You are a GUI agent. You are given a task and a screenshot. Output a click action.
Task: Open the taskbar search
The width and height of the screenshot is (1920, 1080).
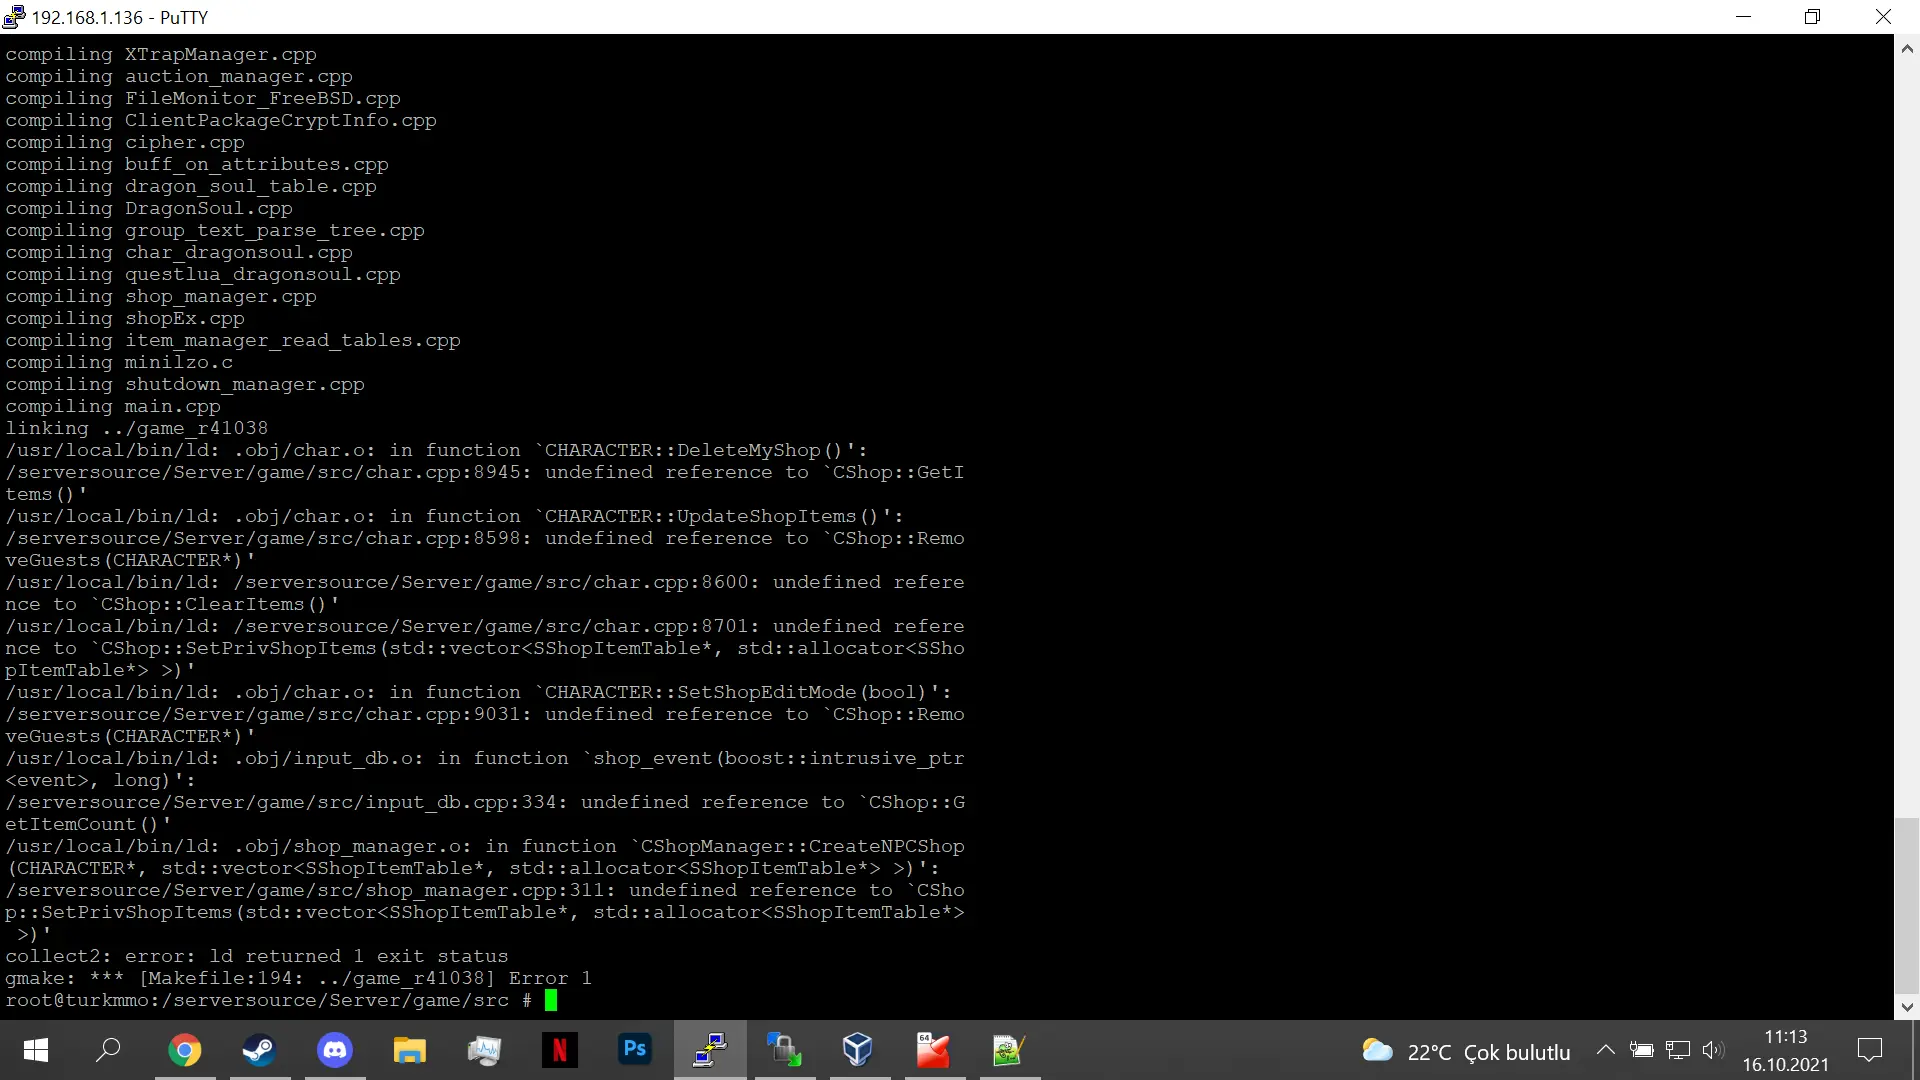[x=108, y=1050]
